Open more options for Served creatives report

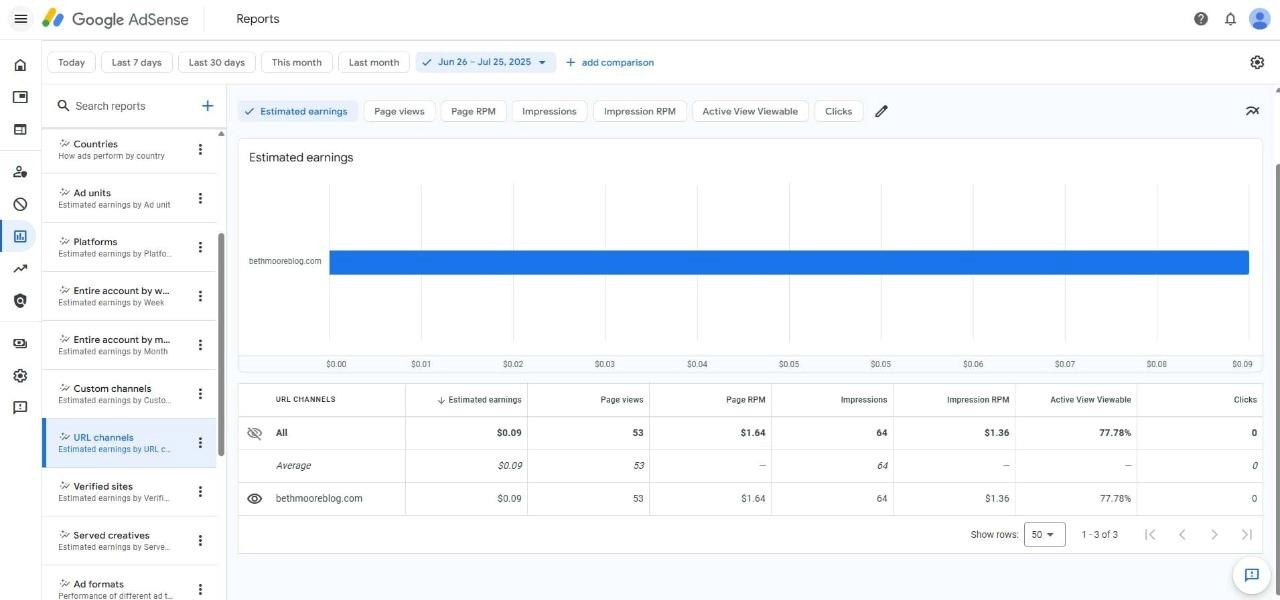(200, 541)
